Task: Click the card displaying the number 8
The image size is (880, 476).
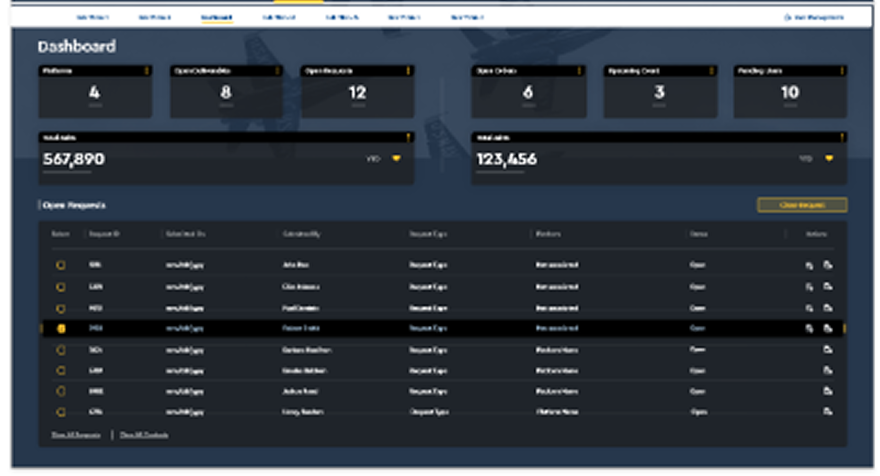Action: [x=226, y=92]
